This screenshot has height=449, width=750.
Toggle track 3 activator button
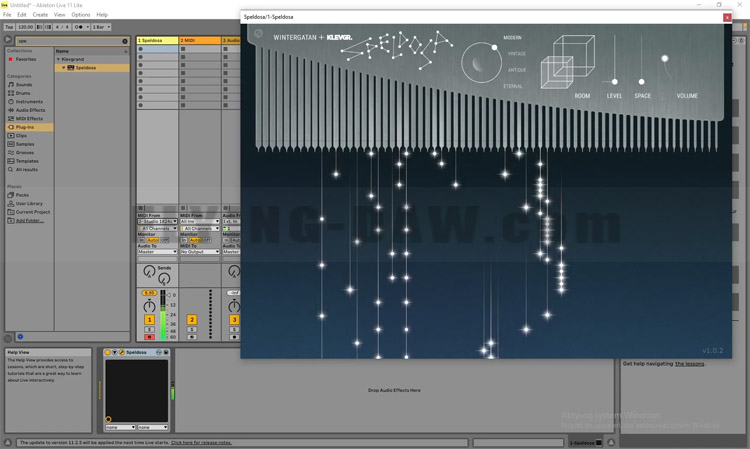[234, 319]
